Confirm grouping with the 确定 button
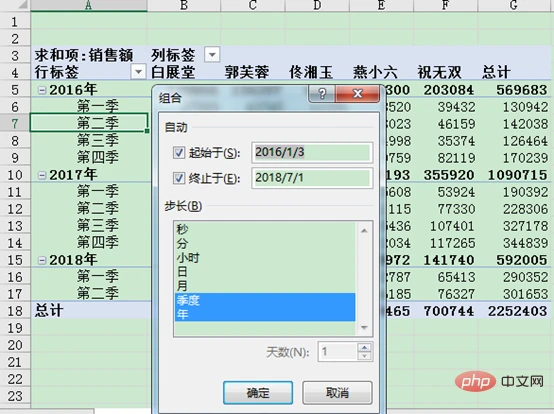This screenshot has height=414, width=554. click(x=258, y=392)
